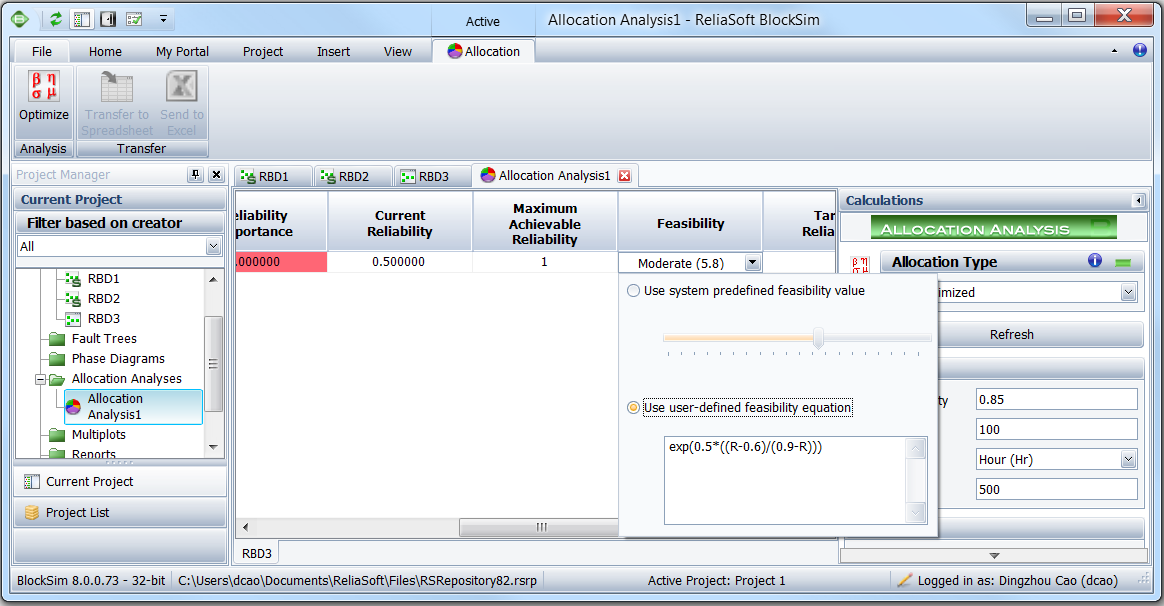The width and height of the screenshot is (1164, 606).
Task: Click the Send to Excel icon
Action: pyautogui.click(x=182, y=86)
